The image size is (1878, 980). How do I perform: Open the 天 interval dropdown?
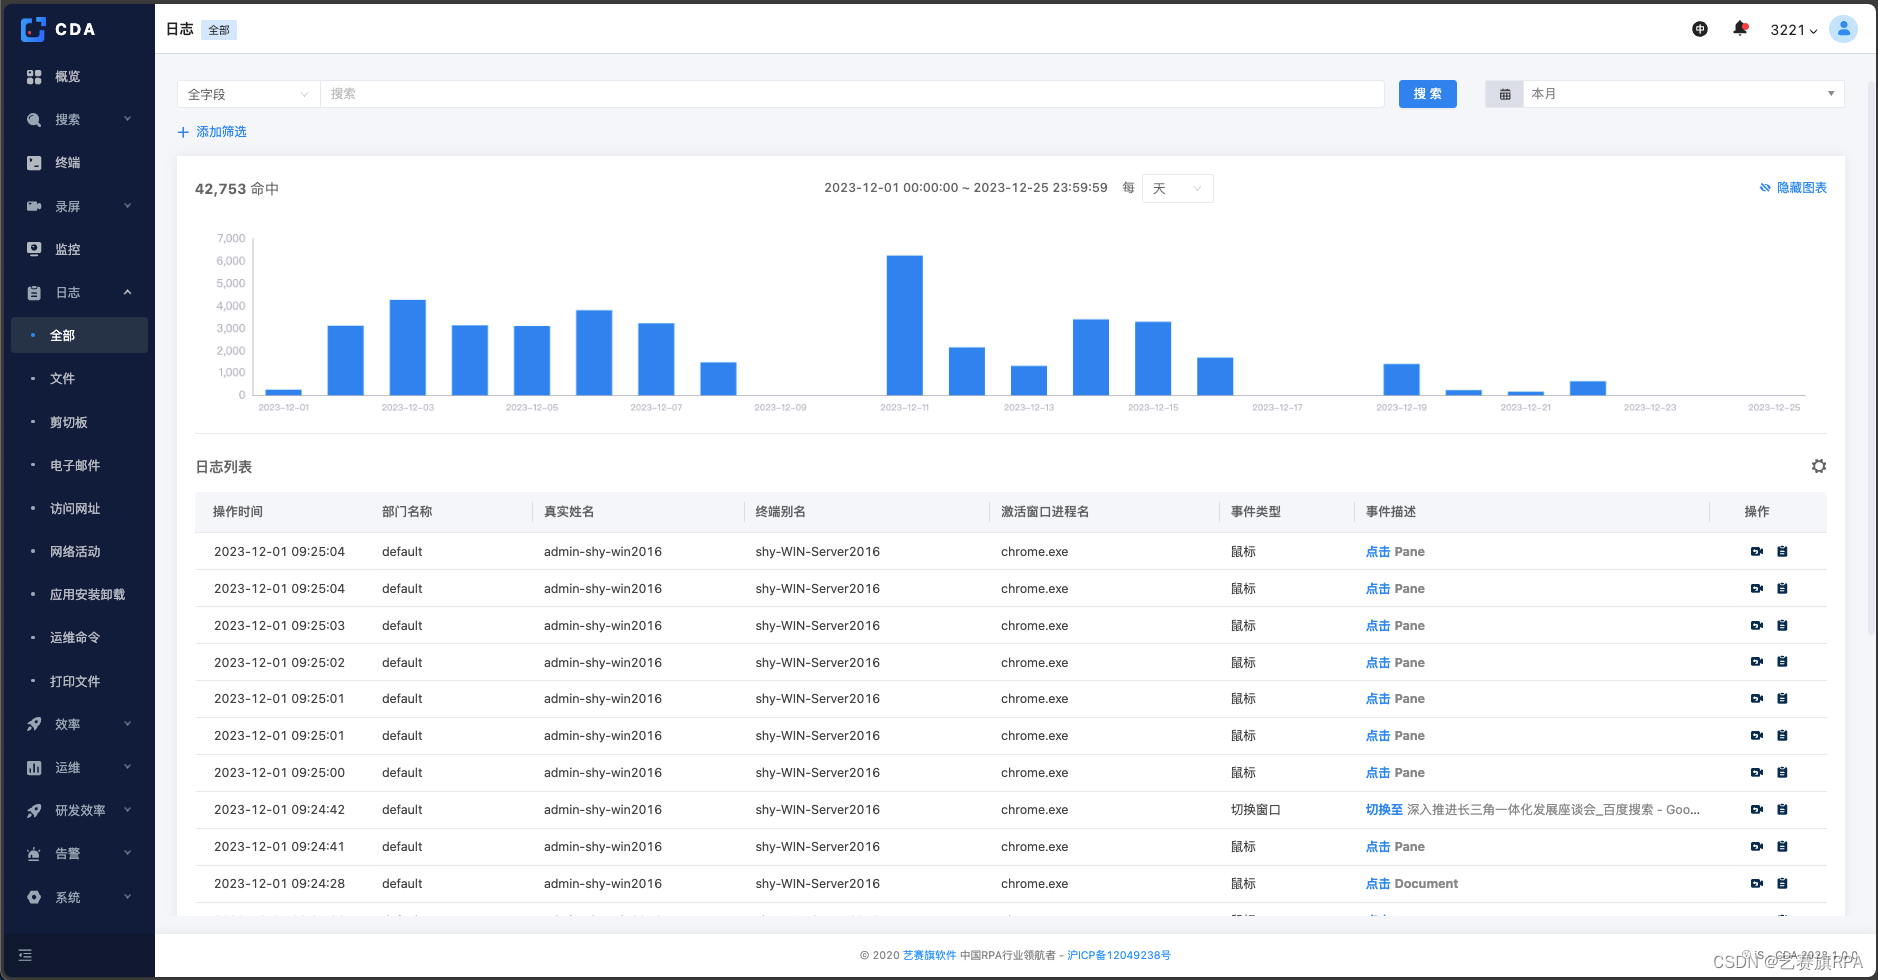coord(1178,188)
